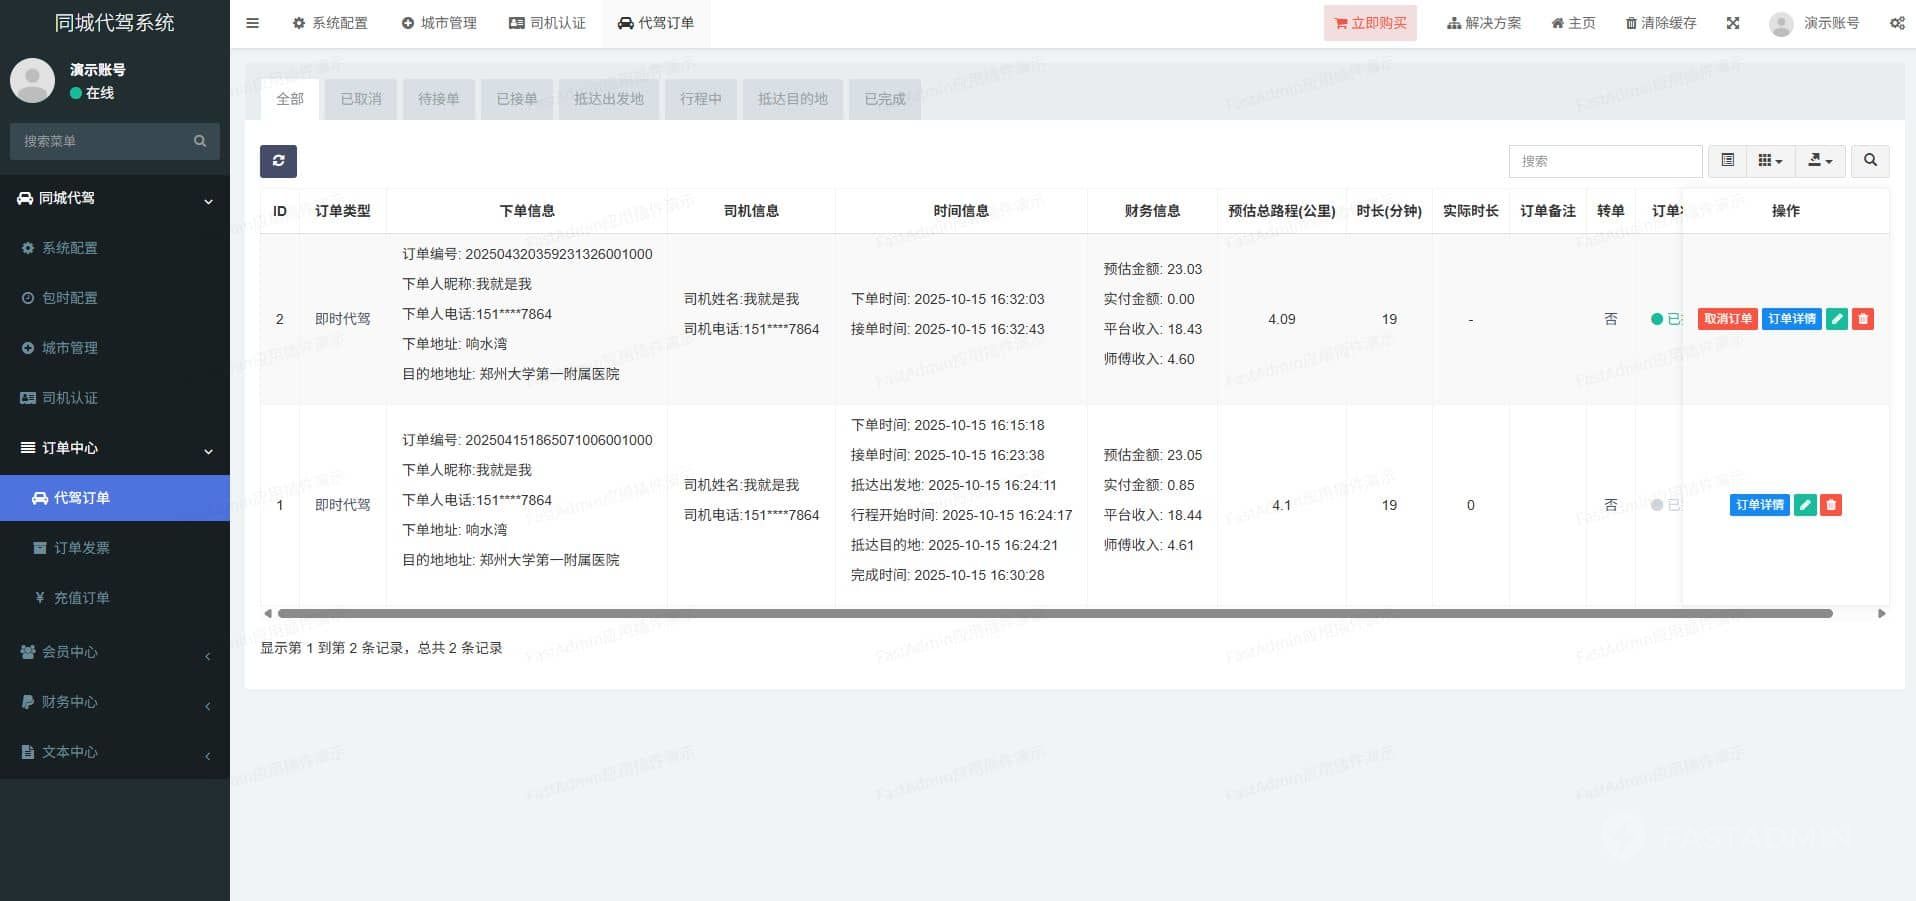
Task: Click the scrollbar right arrow under table
Action: [x=1882, y=613]
